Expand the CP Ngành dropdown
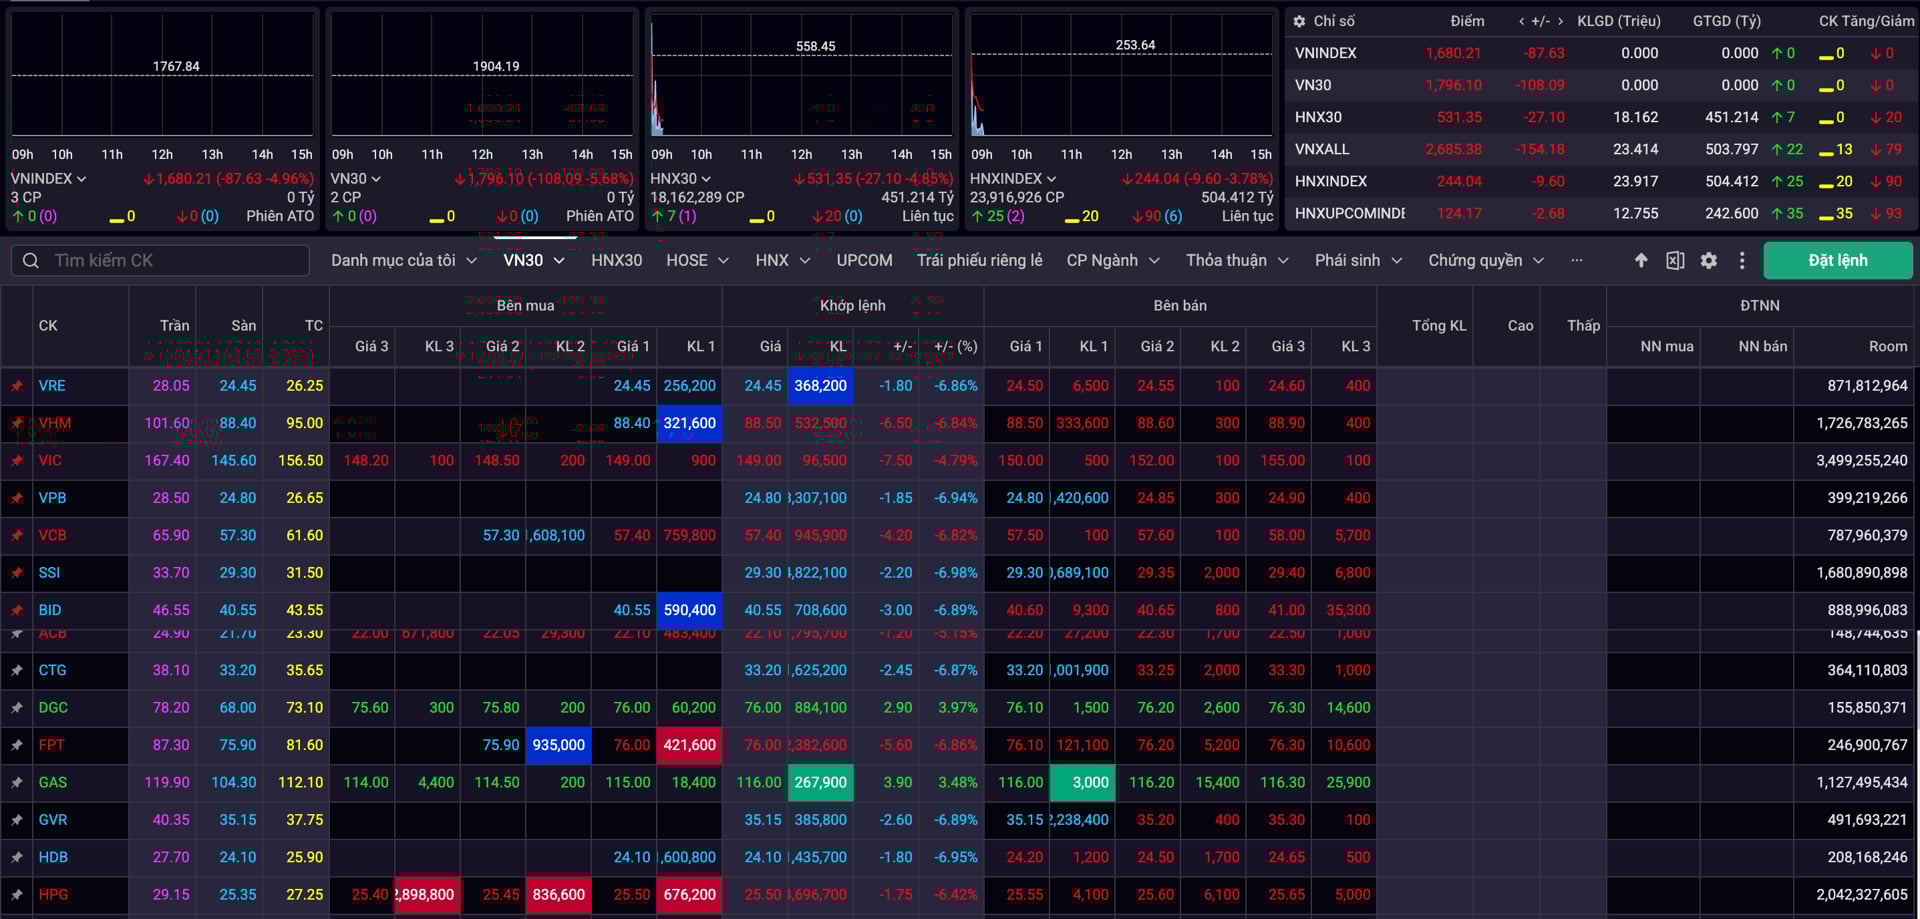This screenshot has width=1920, height=919. click(x=1113, y=260)
